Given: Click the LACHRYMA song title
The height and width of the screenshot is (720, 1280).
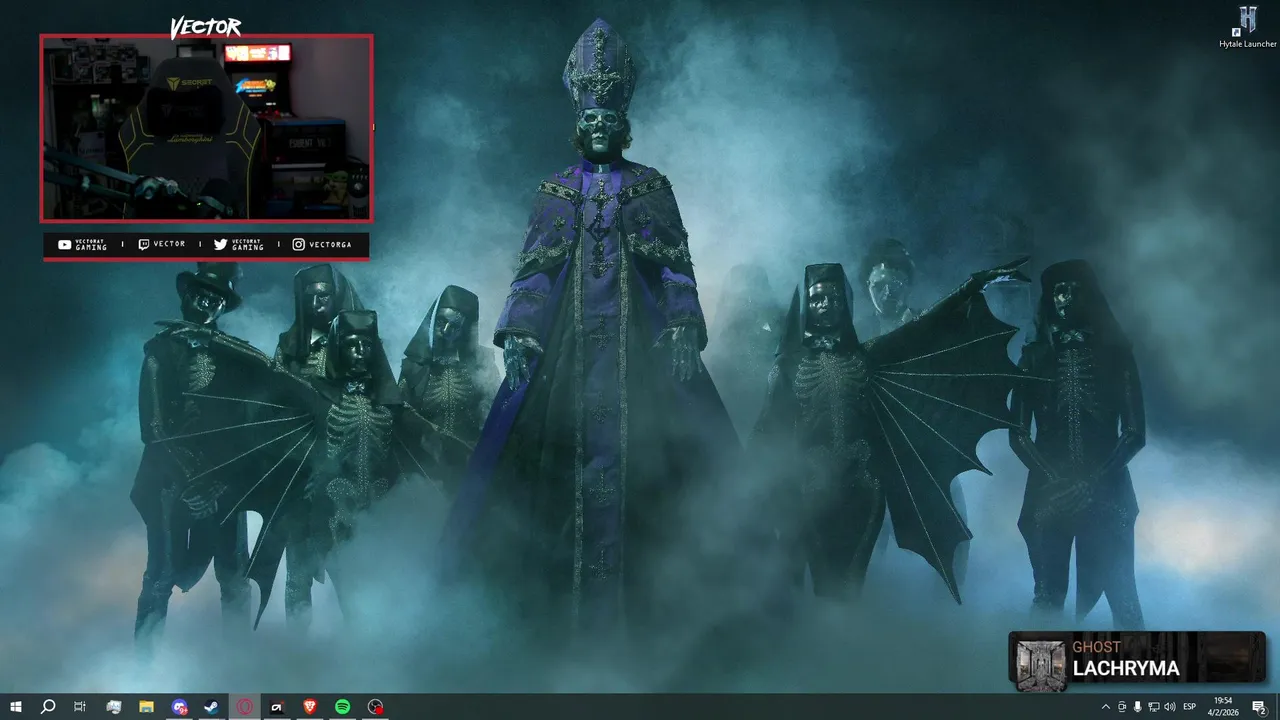Looking at the screenshot, I should coord(1126,669).
